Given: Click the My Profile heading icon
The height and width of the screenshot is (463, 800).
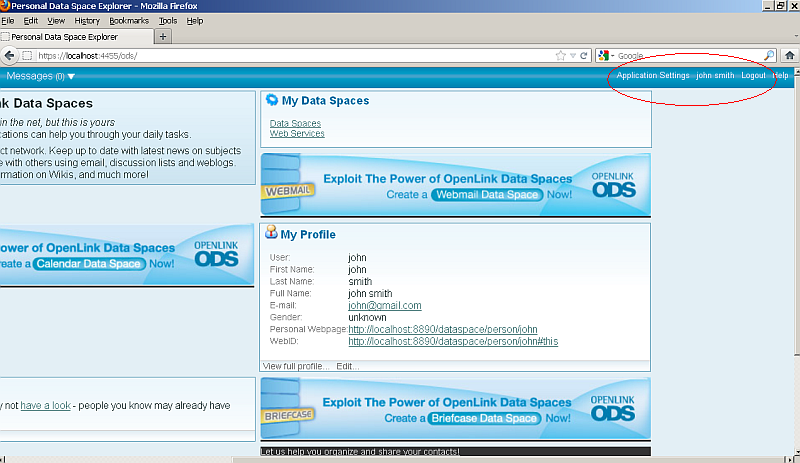Looking at the screenshot, I should point(271,234).
